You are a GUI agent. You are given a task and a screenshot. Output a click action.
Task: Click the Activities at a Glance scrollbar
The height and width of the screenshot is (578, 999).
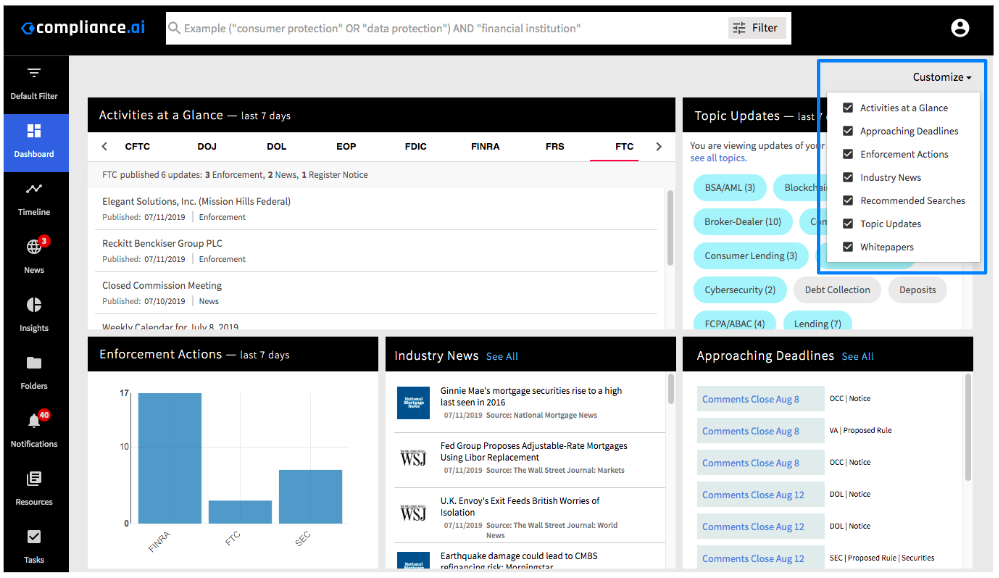(x=670, y=227)
